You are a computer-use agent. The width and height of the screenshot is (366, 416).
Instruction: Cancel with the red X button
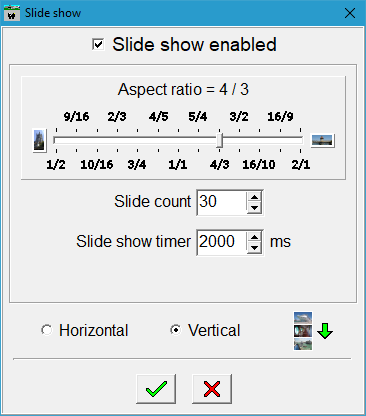pos(212,389)
